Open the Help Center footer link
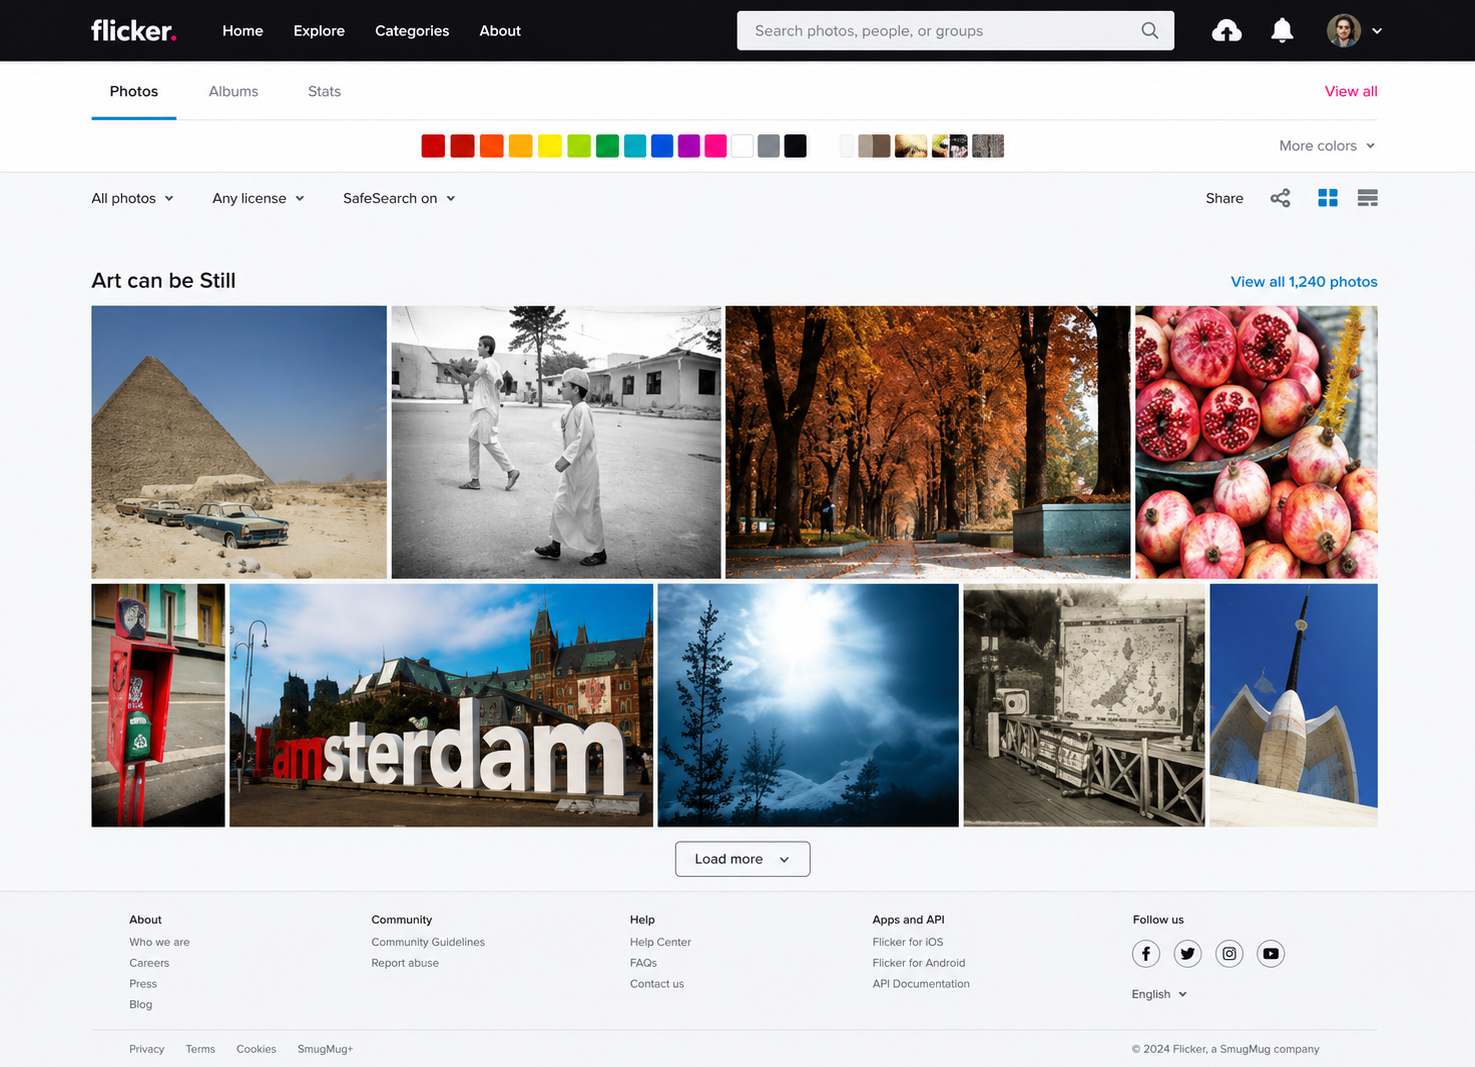This screenshot has height=1067, width=1475. [x=660, y=942]
